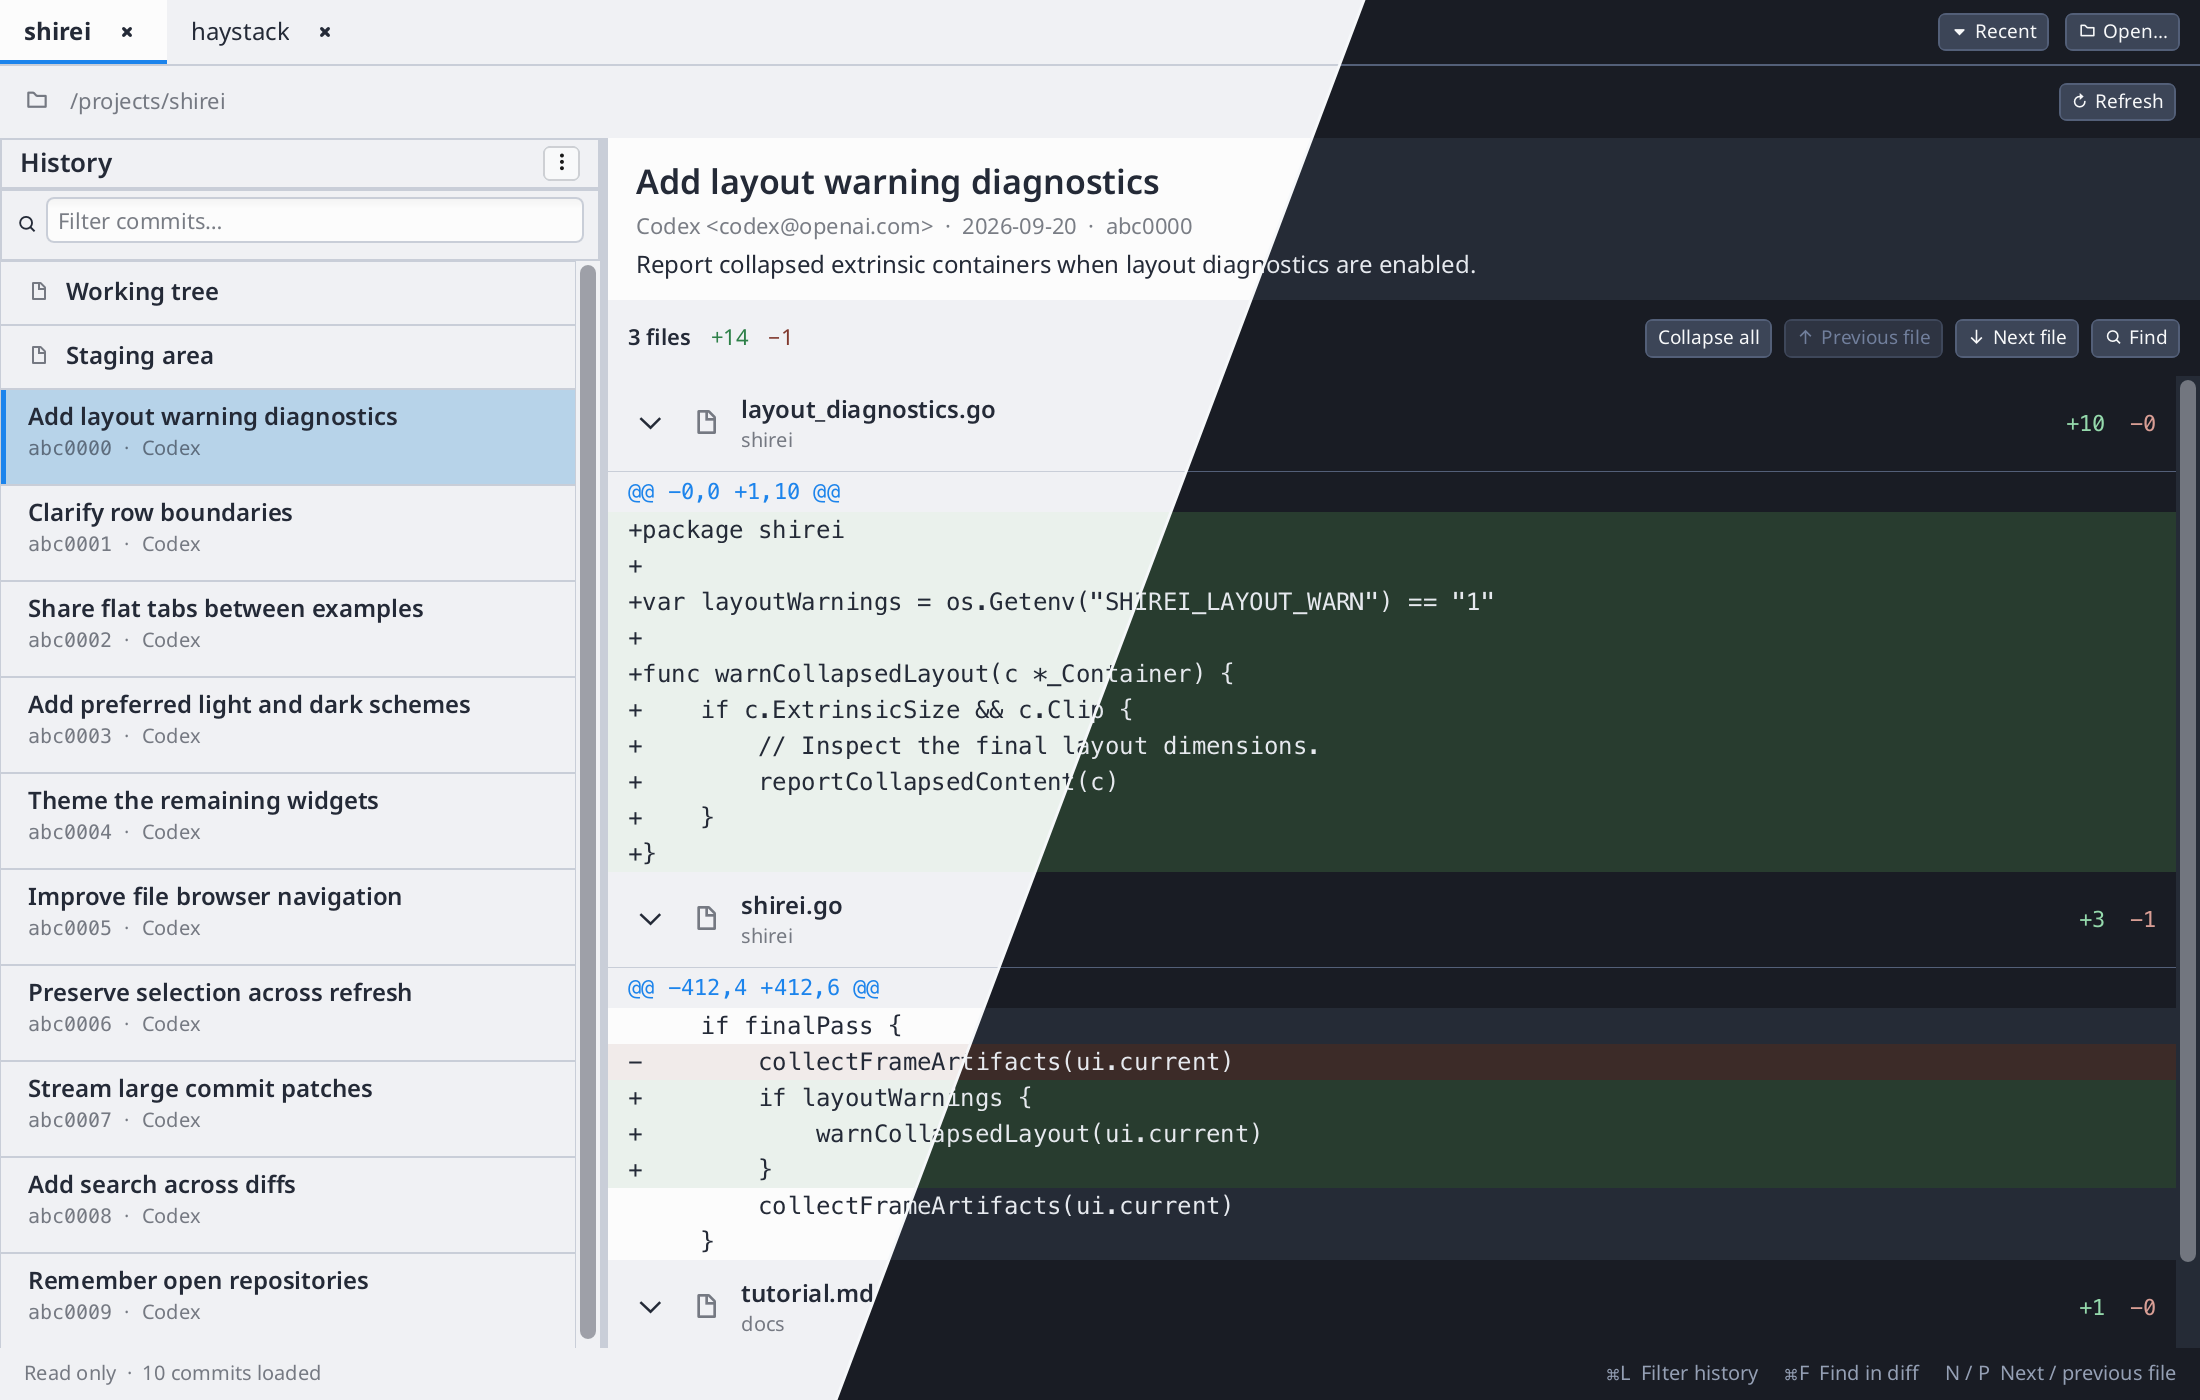The width and height of the screenshot is (2200, 1400).
Task: Click the folder icon next to /projects/shirei
Action: 37,100
